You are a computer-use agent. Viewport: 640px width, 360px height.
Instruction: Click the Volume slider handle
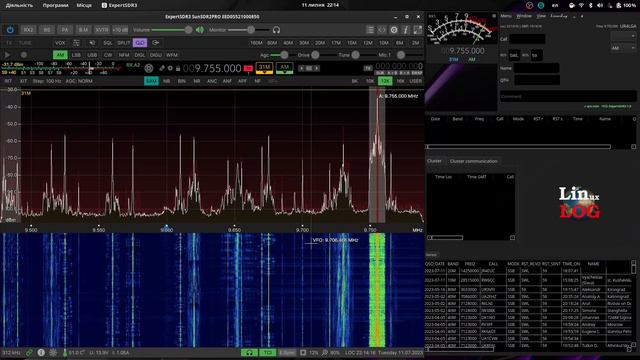(x=188, y=30)
